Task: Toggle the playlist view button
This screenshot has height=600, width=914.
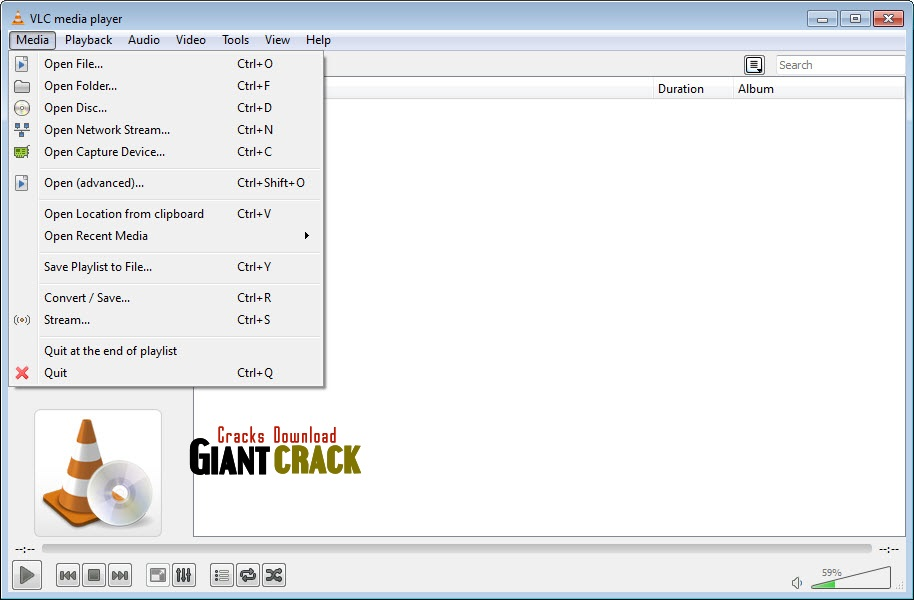Action: coord(222,576)
